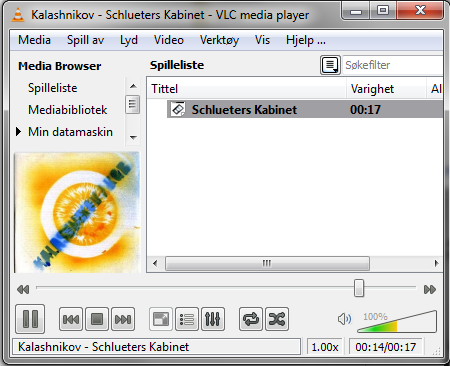Viewport: 450px width, 366px height.
Task: Open the Spill av menu
Action: click(x=85, y=40)
